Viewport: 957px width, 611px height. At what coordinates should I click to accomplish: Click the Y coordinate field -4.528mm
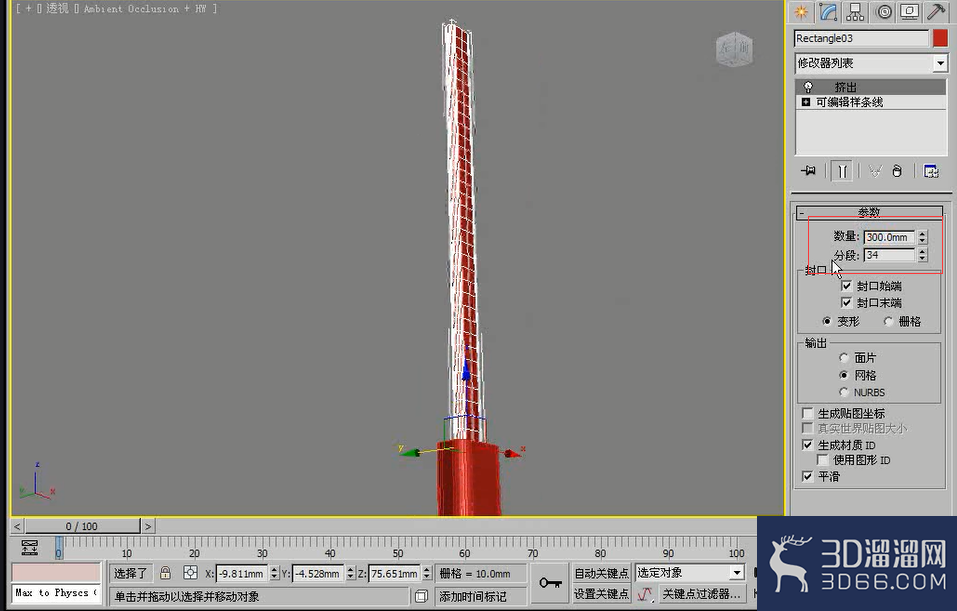[319, 573]
